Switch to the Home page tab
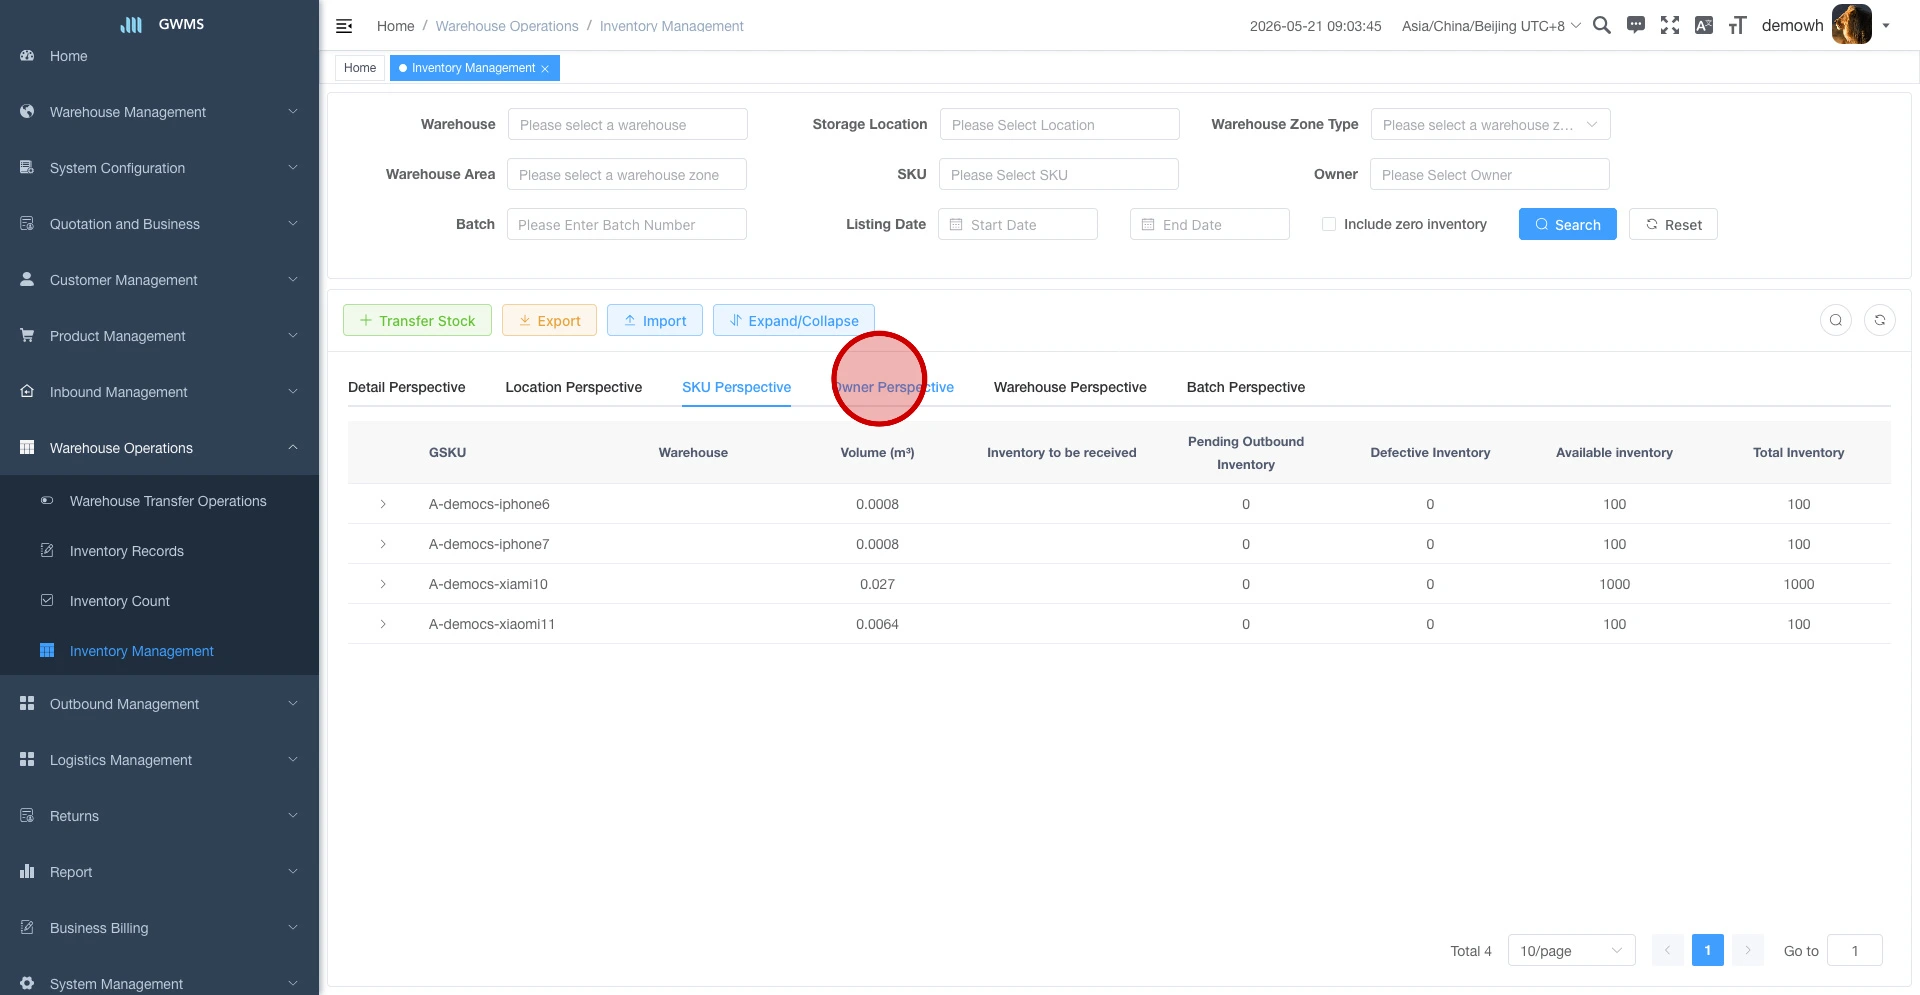The image size is (1920, 995). pos(360,68)
